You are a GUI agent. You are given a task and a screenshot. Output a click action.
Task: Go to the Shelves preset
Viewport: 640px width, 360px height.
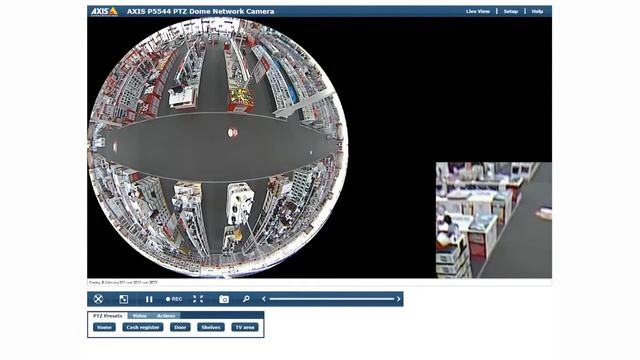211,327
